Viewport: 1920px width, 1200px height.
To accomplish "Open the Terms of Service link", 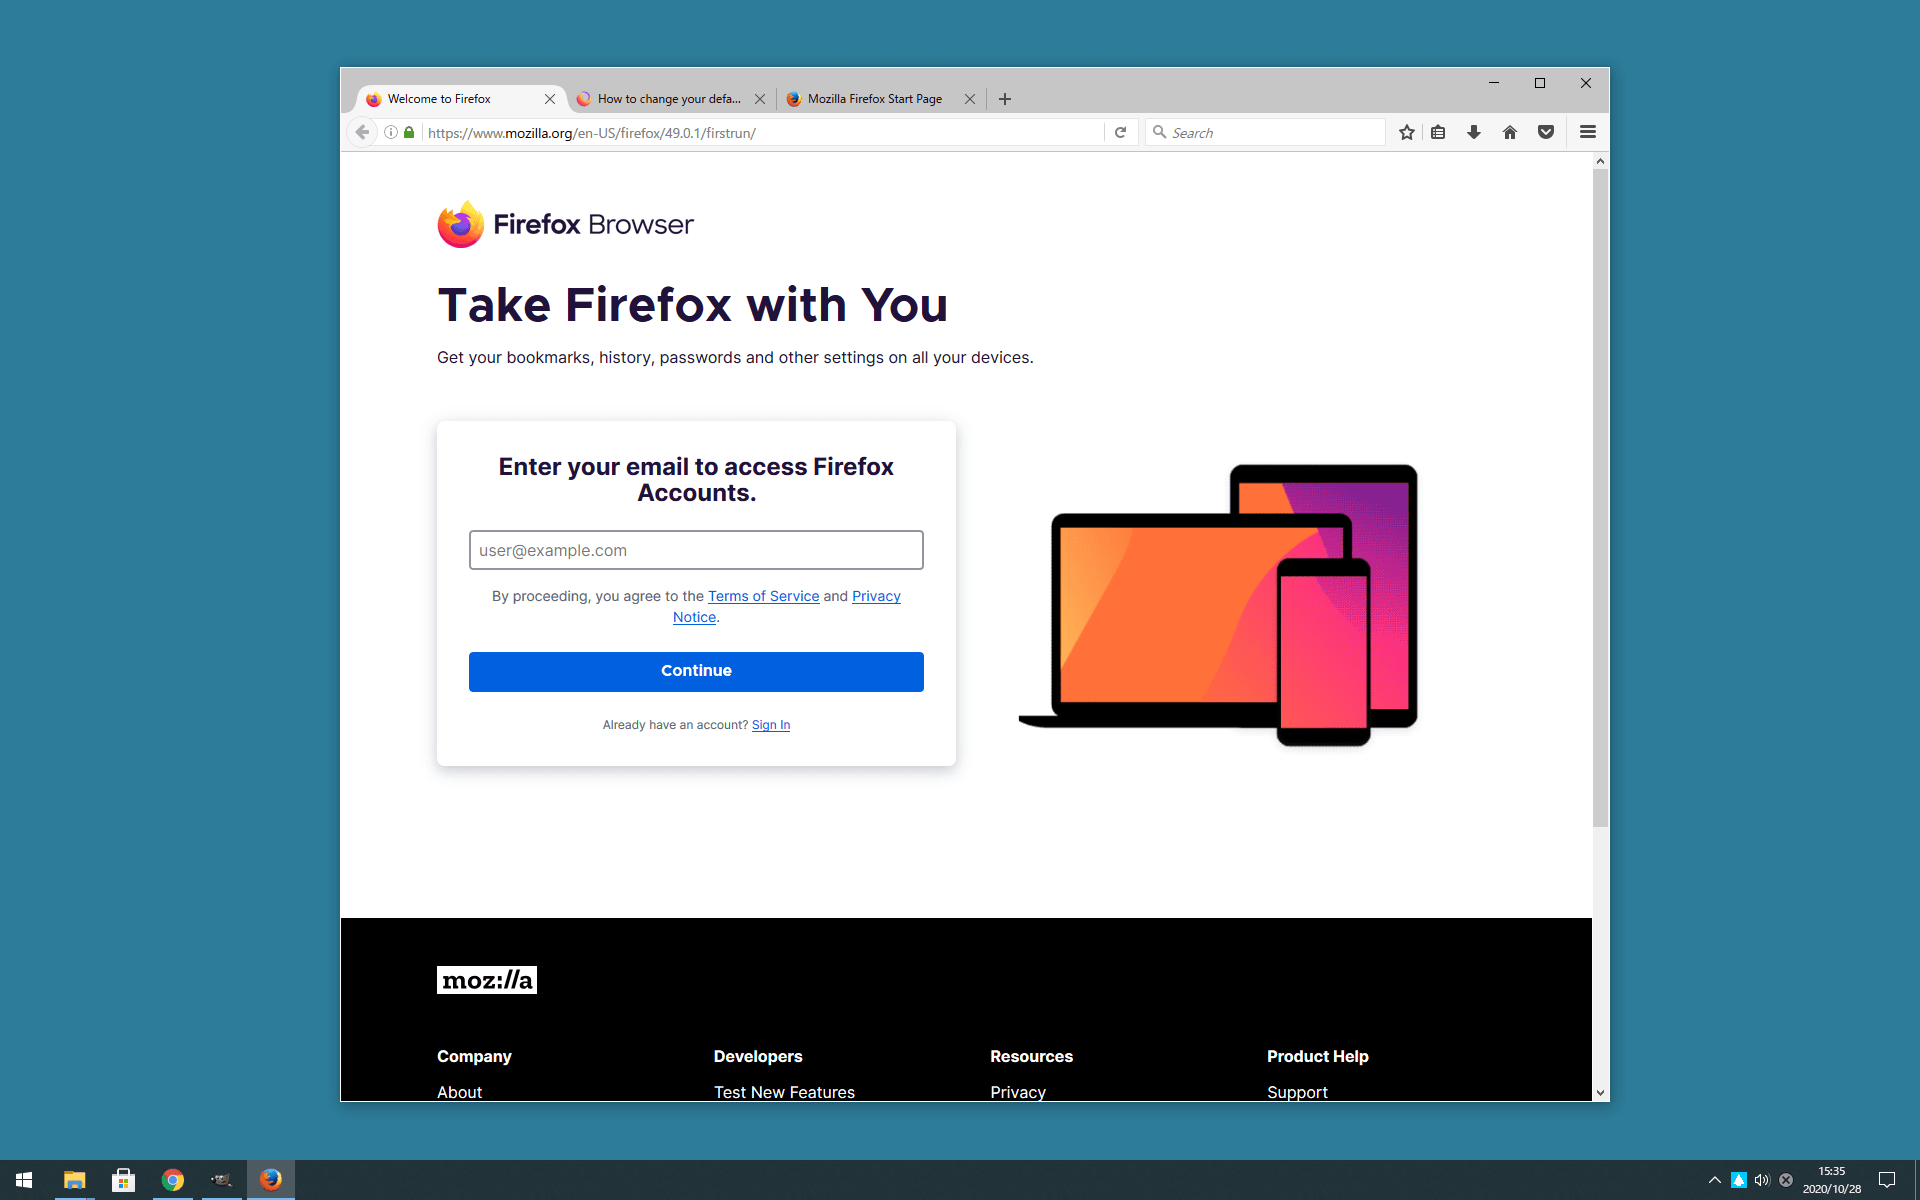I will pyautogui.click(x=763, y=596).
